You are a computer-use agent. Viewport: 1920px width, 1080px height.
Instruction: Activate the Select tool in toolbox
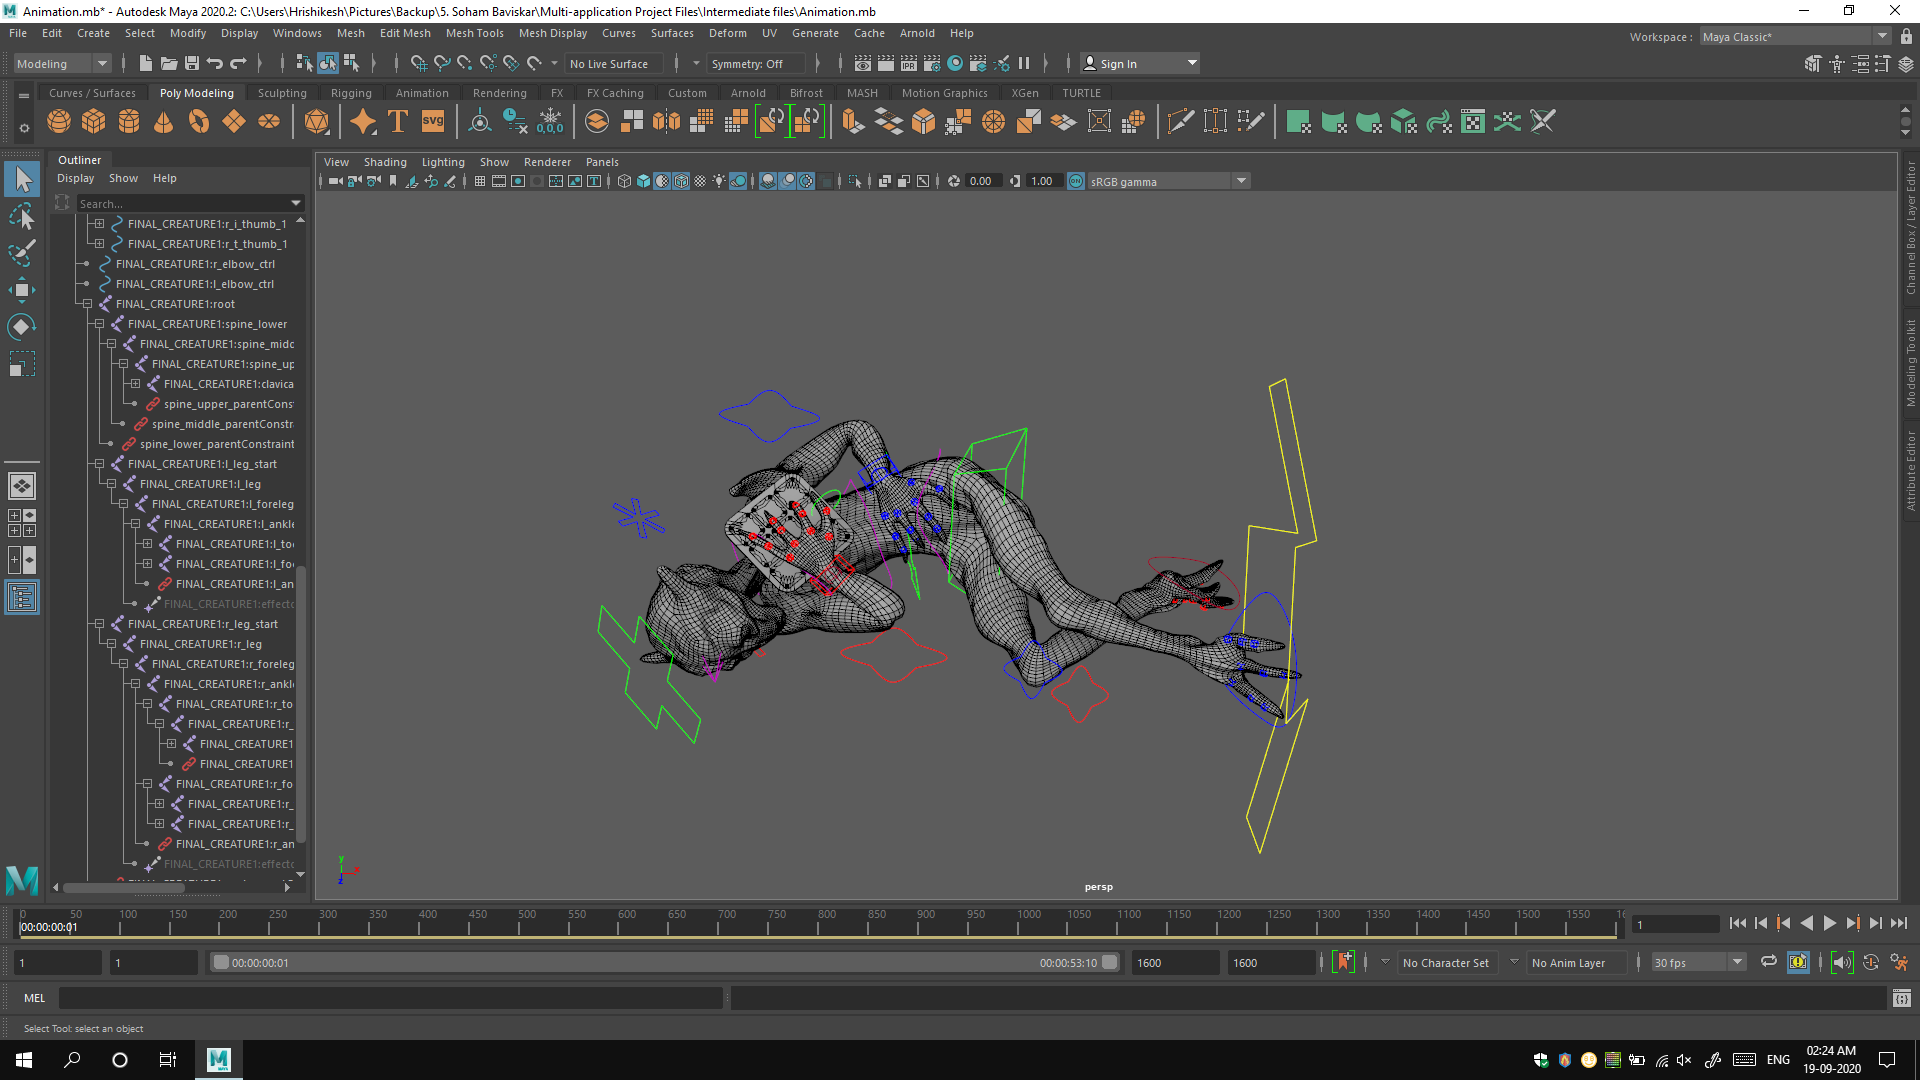[22, 180]
